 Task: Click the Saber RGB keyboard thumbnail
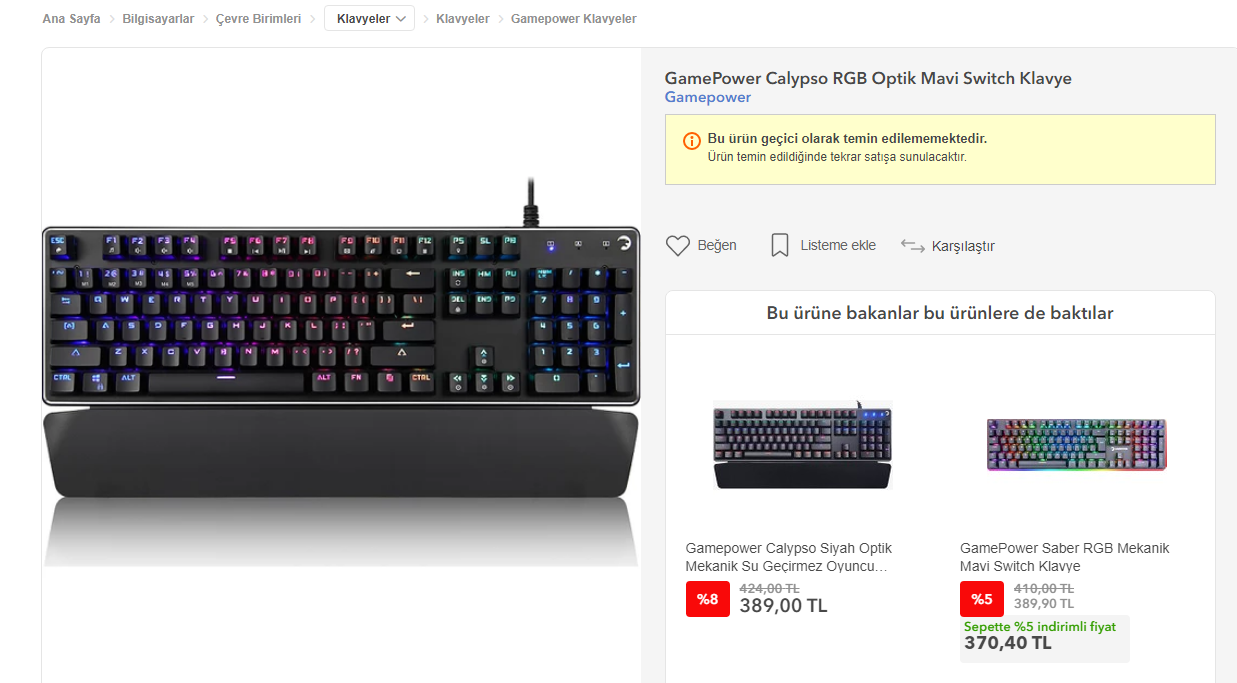1076,445
